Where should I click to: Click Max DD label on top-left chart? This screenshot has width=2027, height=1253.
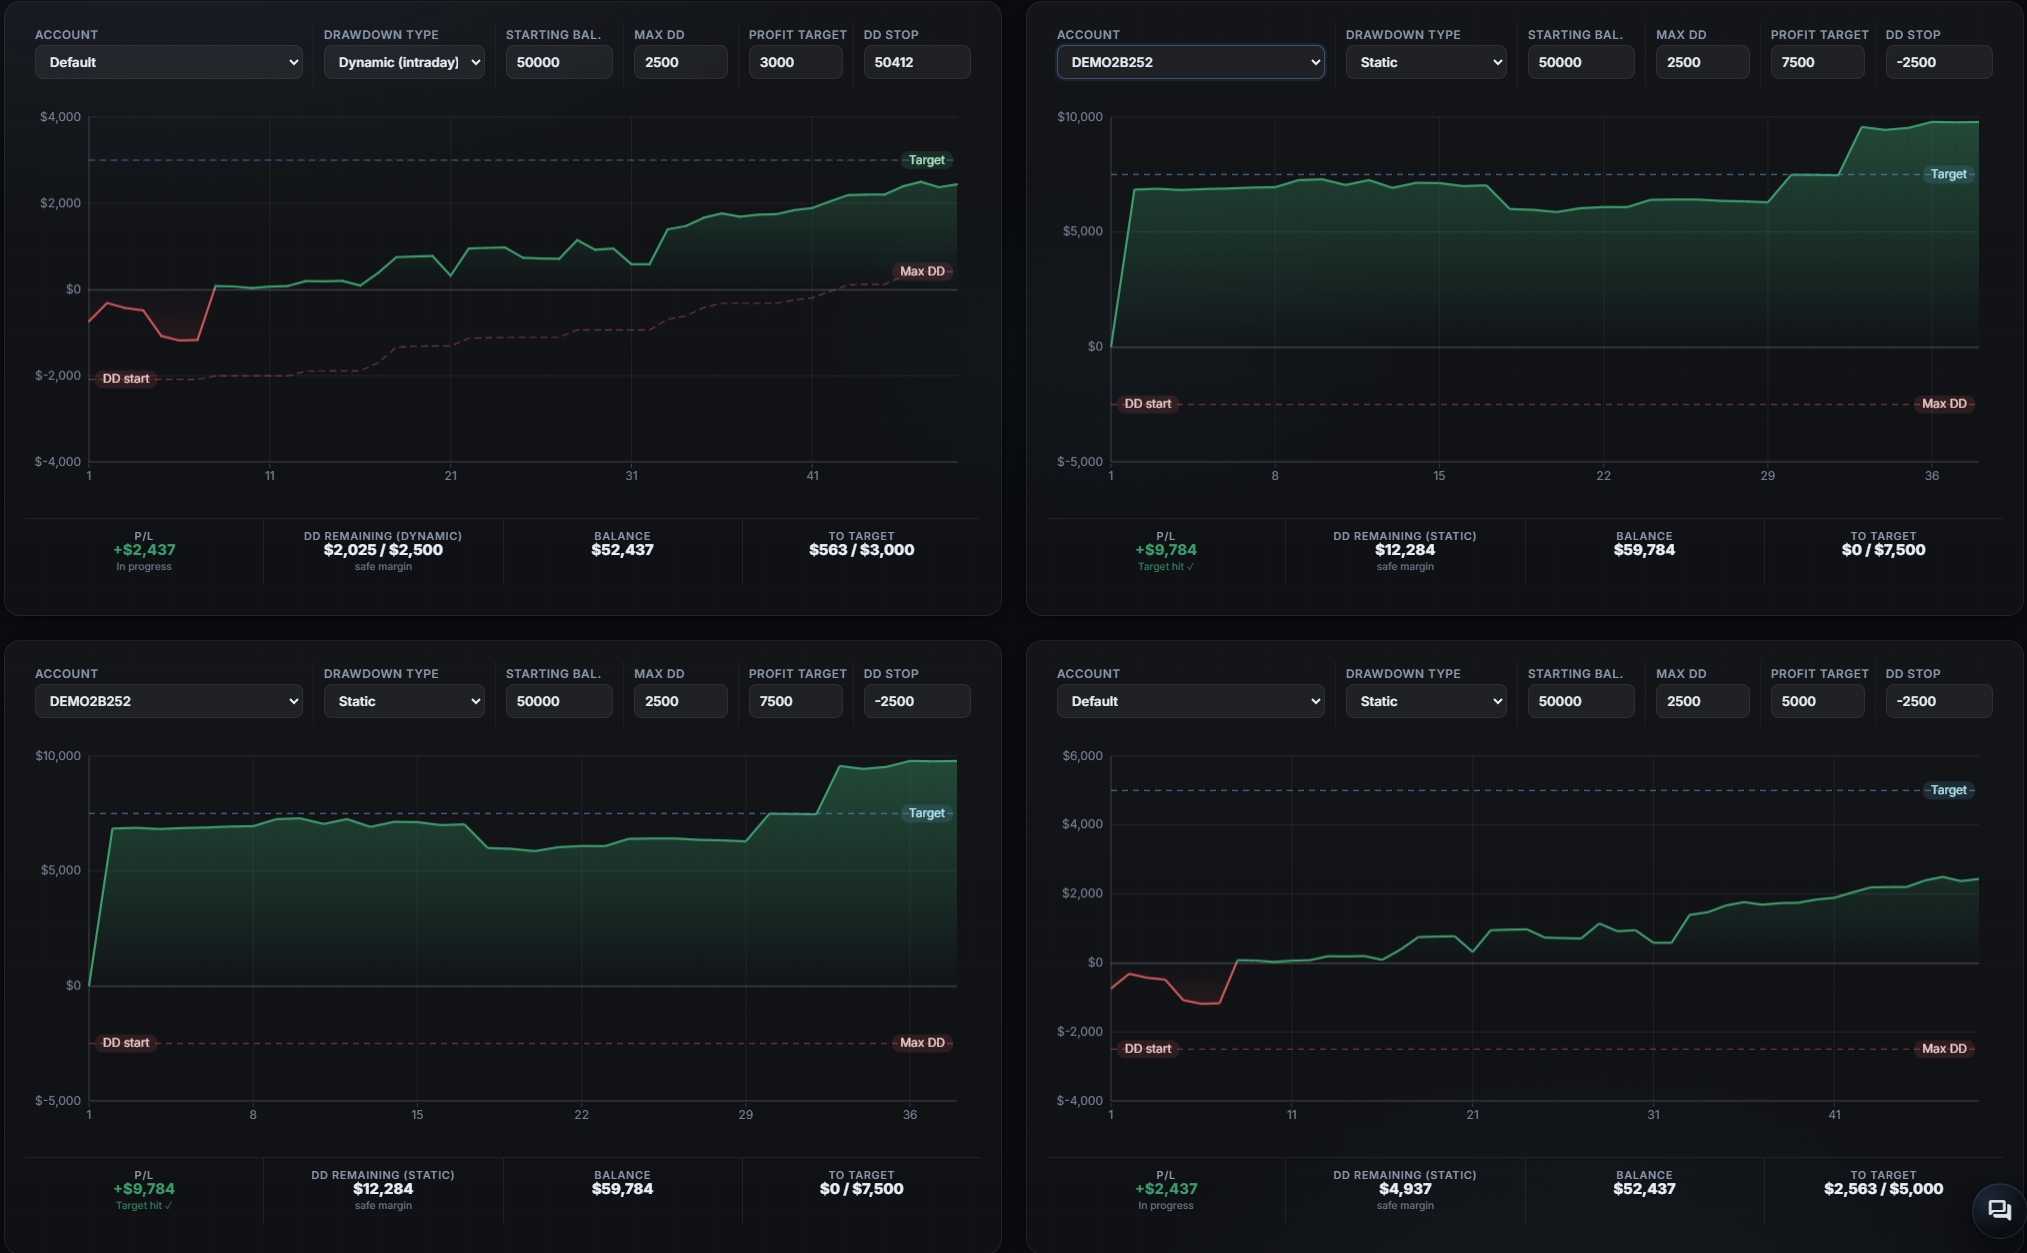pyautogui.click(x=922, y=271)
